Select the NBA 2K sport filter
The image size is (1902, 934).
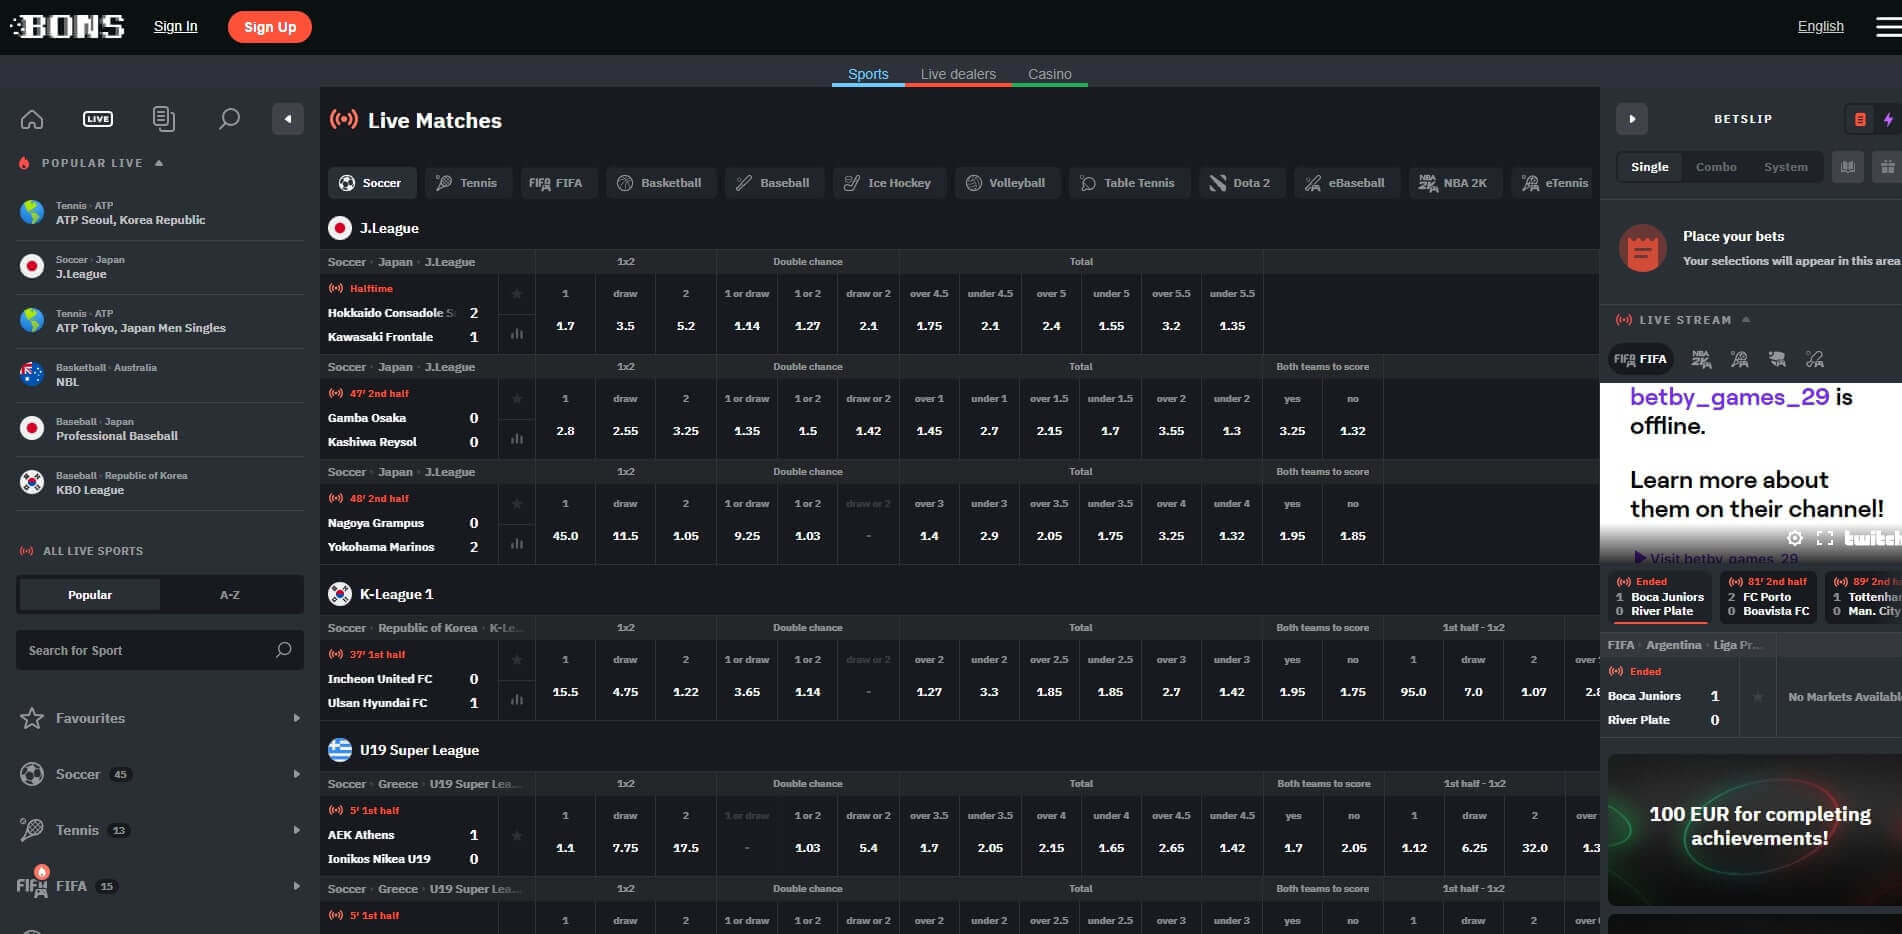1454,183
